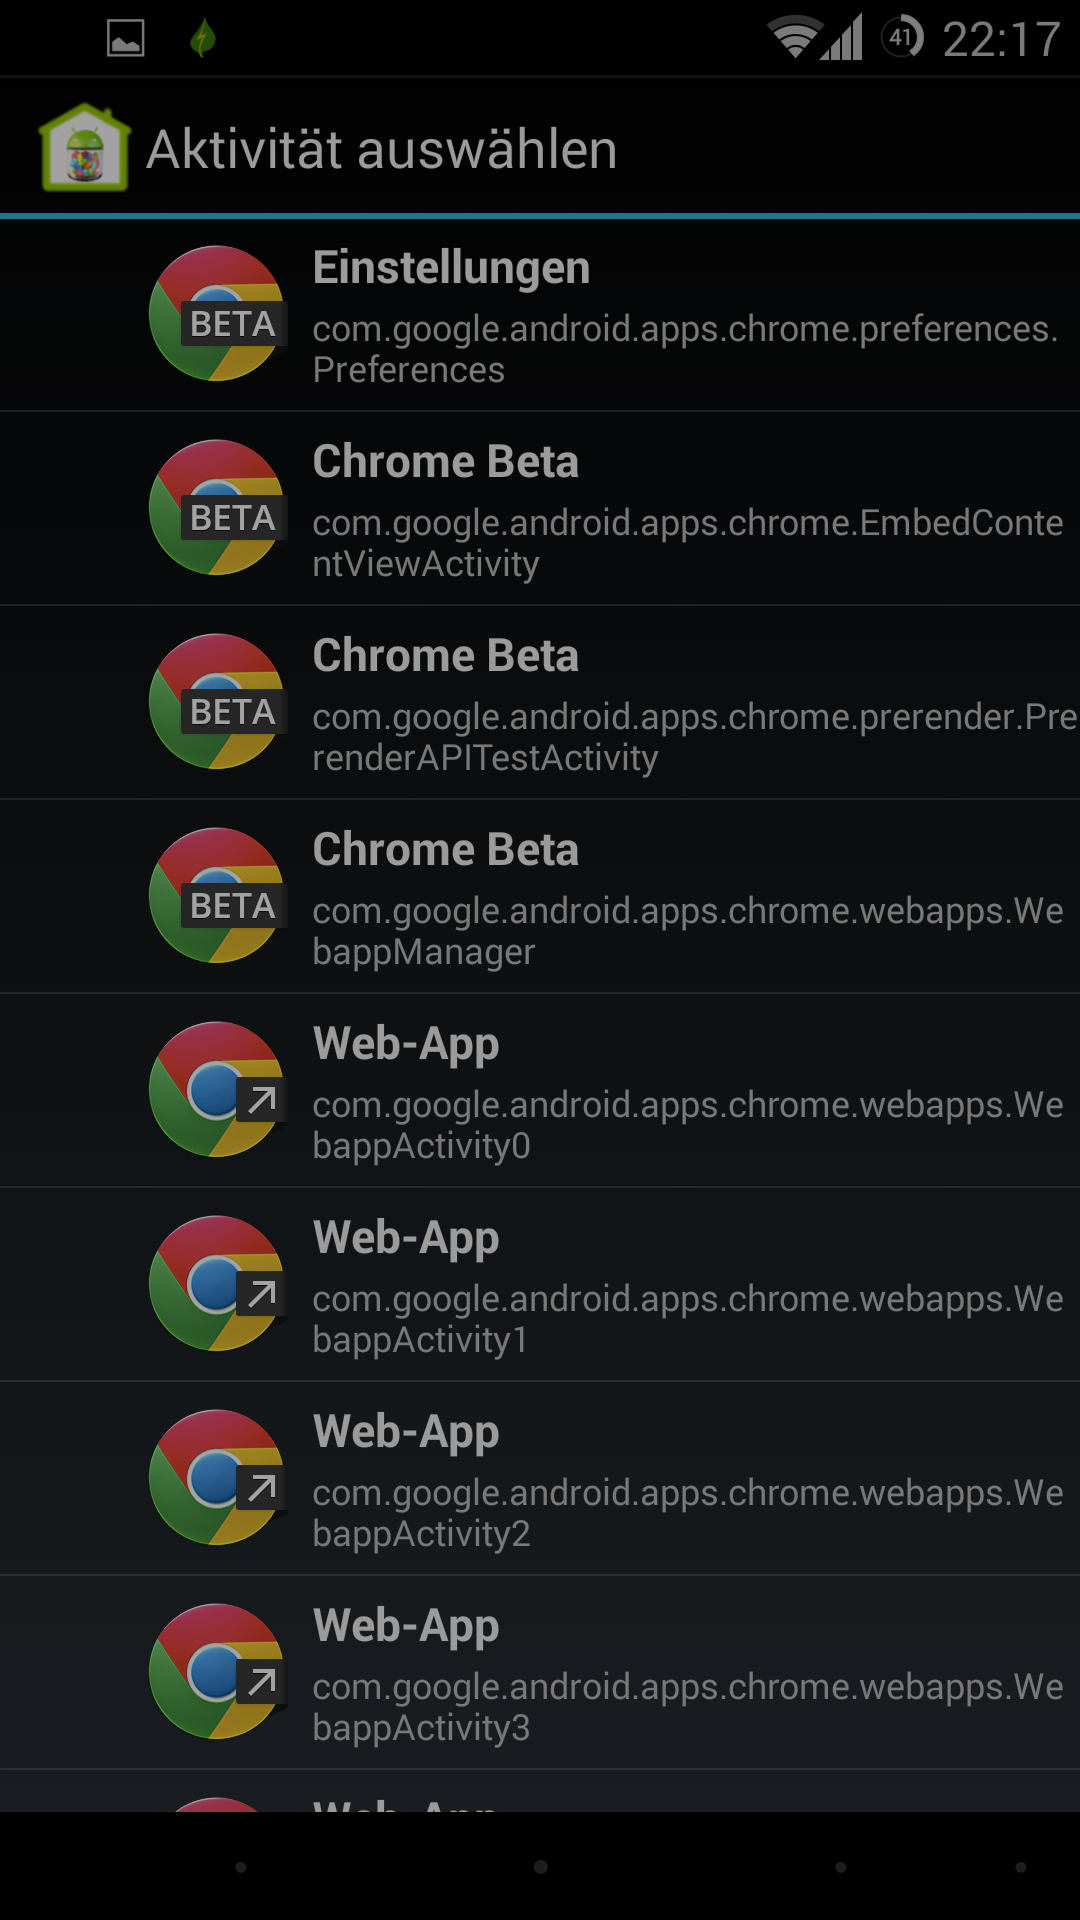Image resolution: width=1080 pixels, height=1920 pixels.
Task: Select Web-App title for WebappActivity3
Action: (x=406, y=1628)
